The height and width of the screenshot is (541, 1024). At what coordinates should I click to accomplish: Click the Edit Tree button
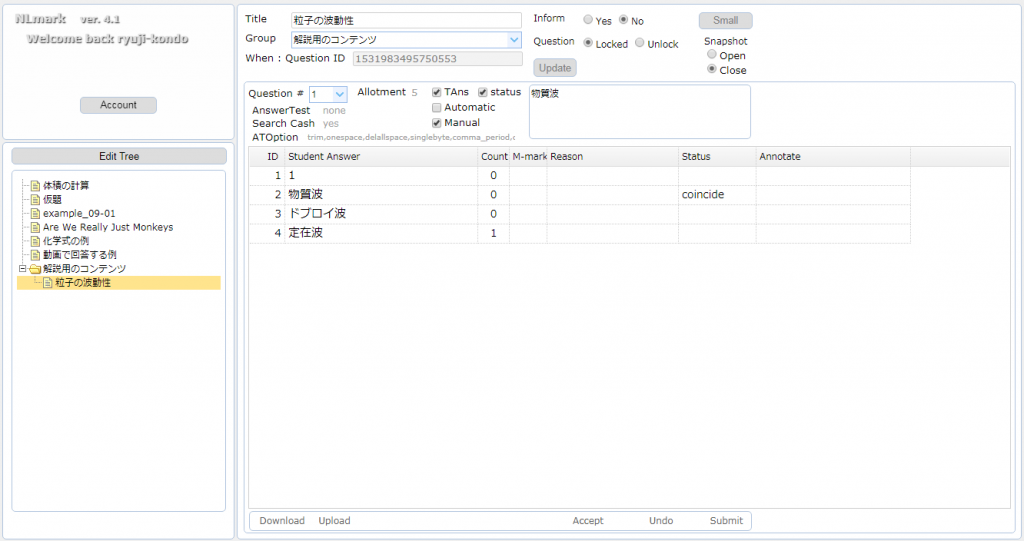119,157
